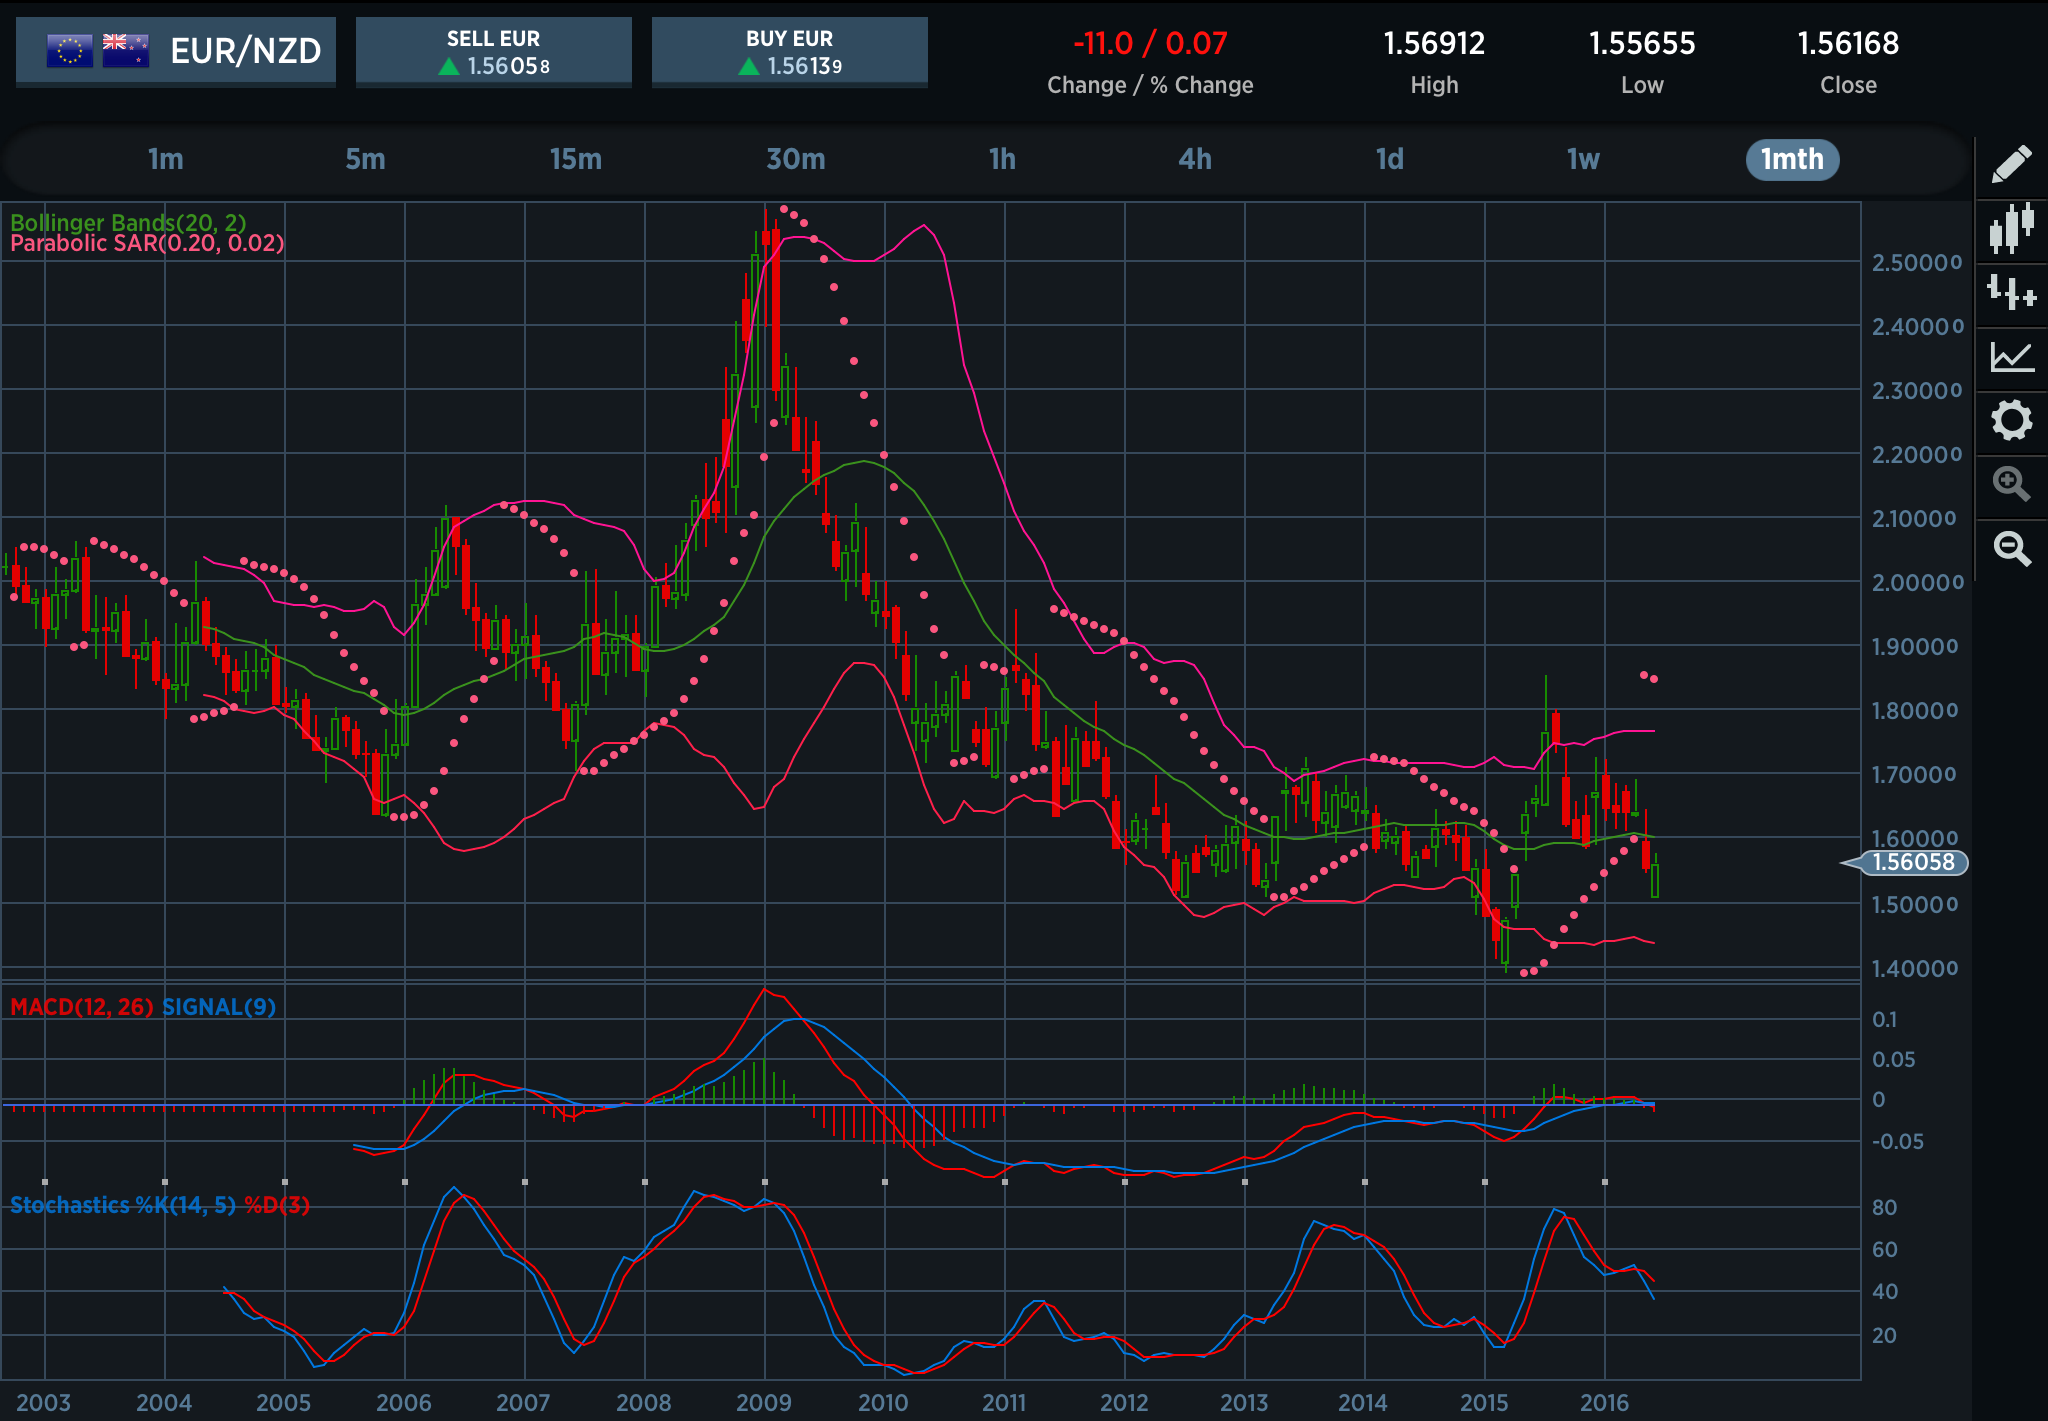Click the European Union flag icon

(70, 50)
